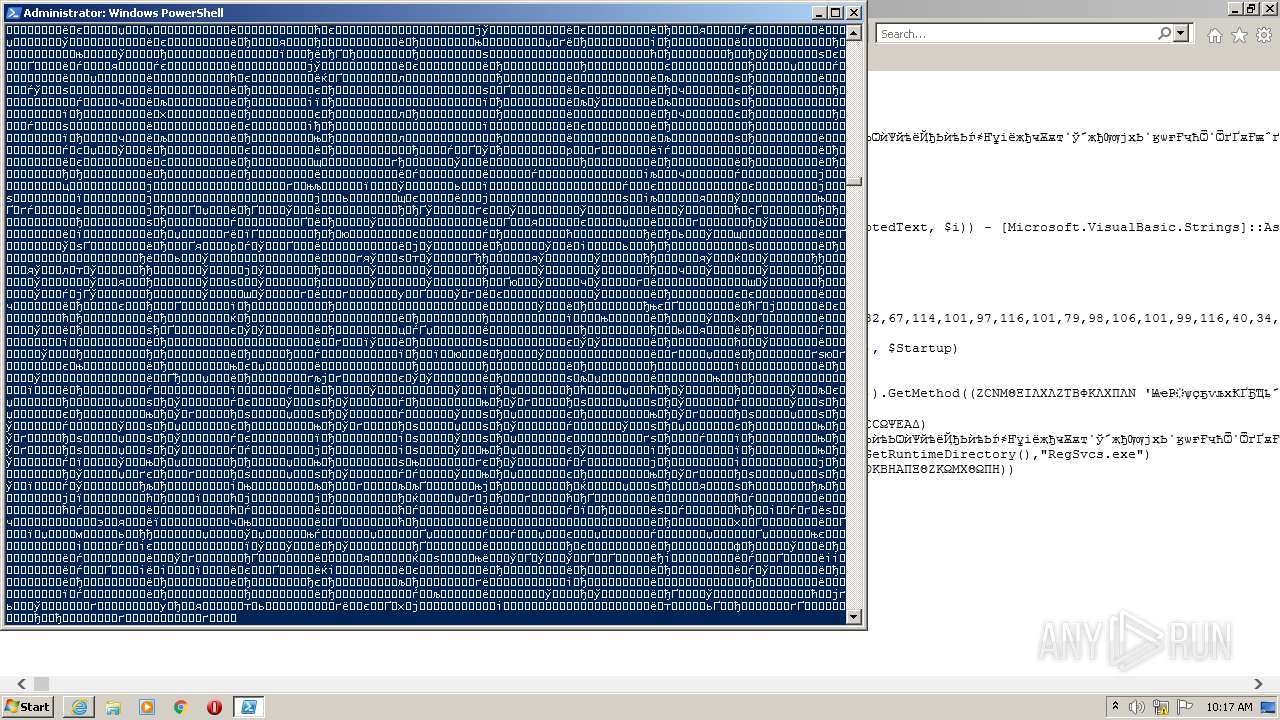The width and height of the screenshot is (1280, 720).
Task: Switch to PowerShell taskbar button
Action: click(x=249, y=707)
